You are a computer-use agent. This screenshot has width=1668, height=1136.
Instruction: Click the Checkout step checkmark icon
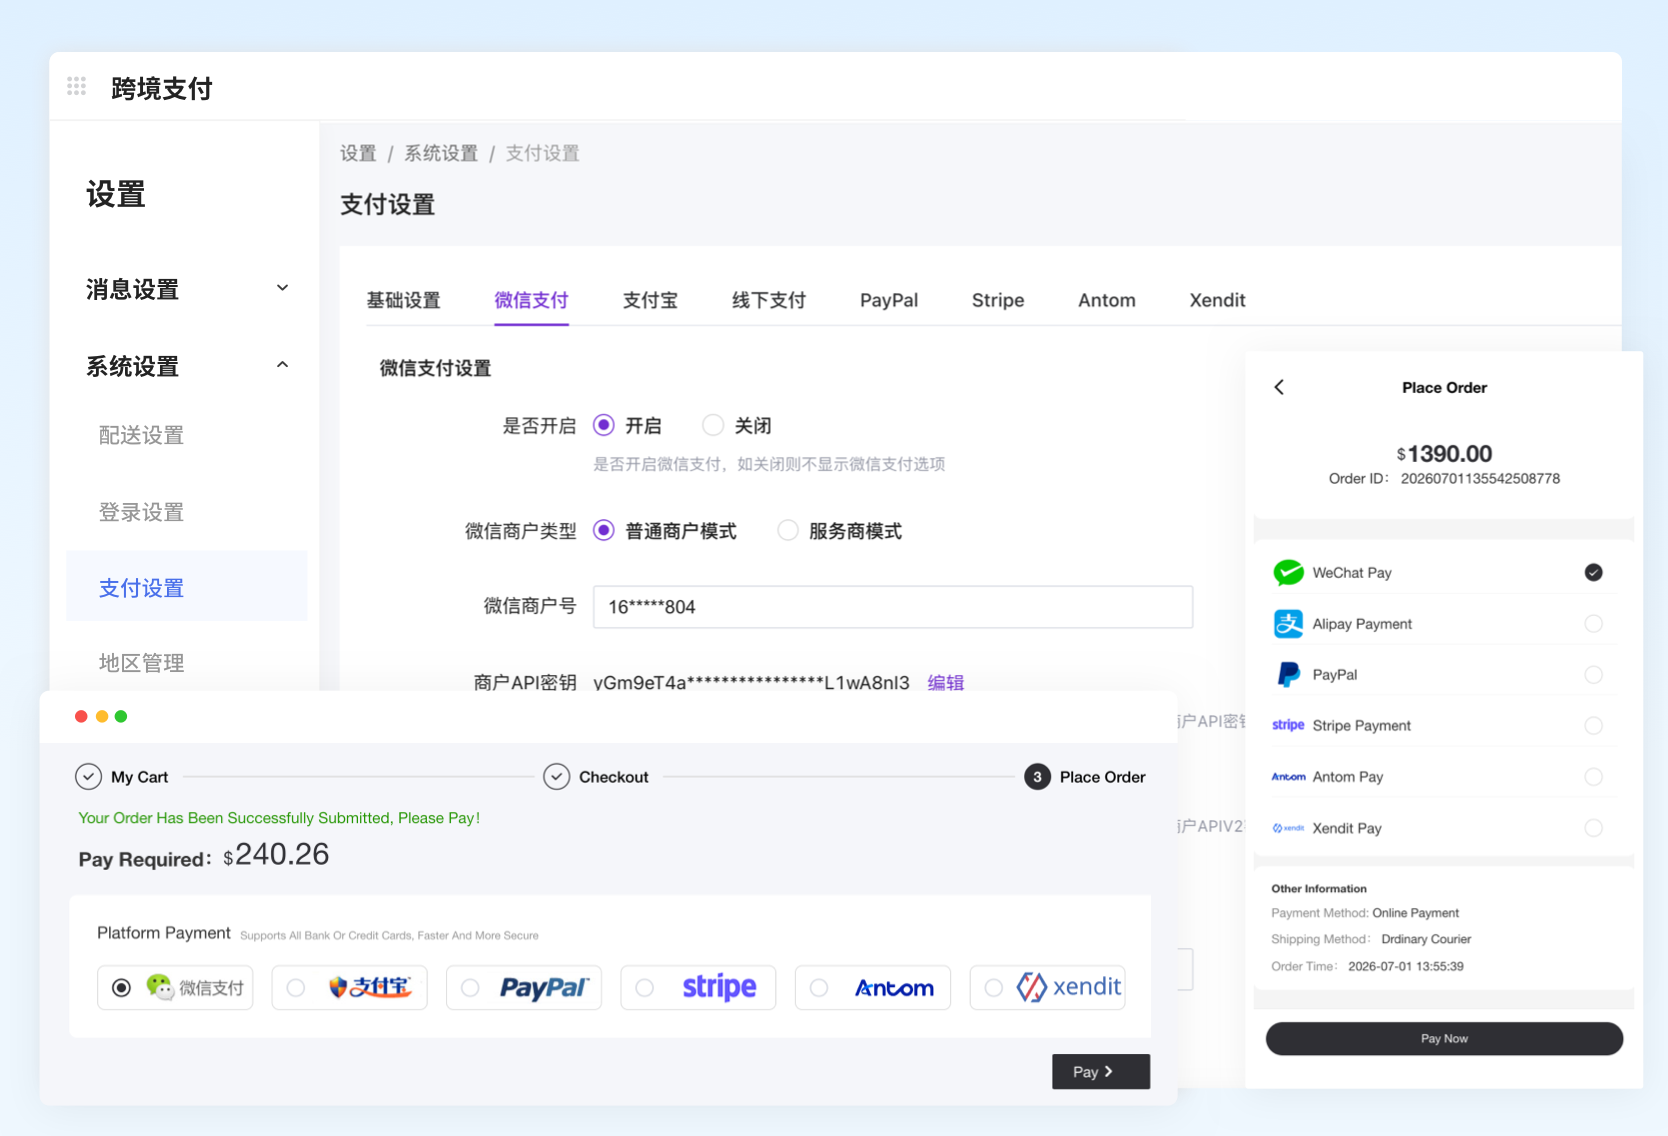pos(556,776)
